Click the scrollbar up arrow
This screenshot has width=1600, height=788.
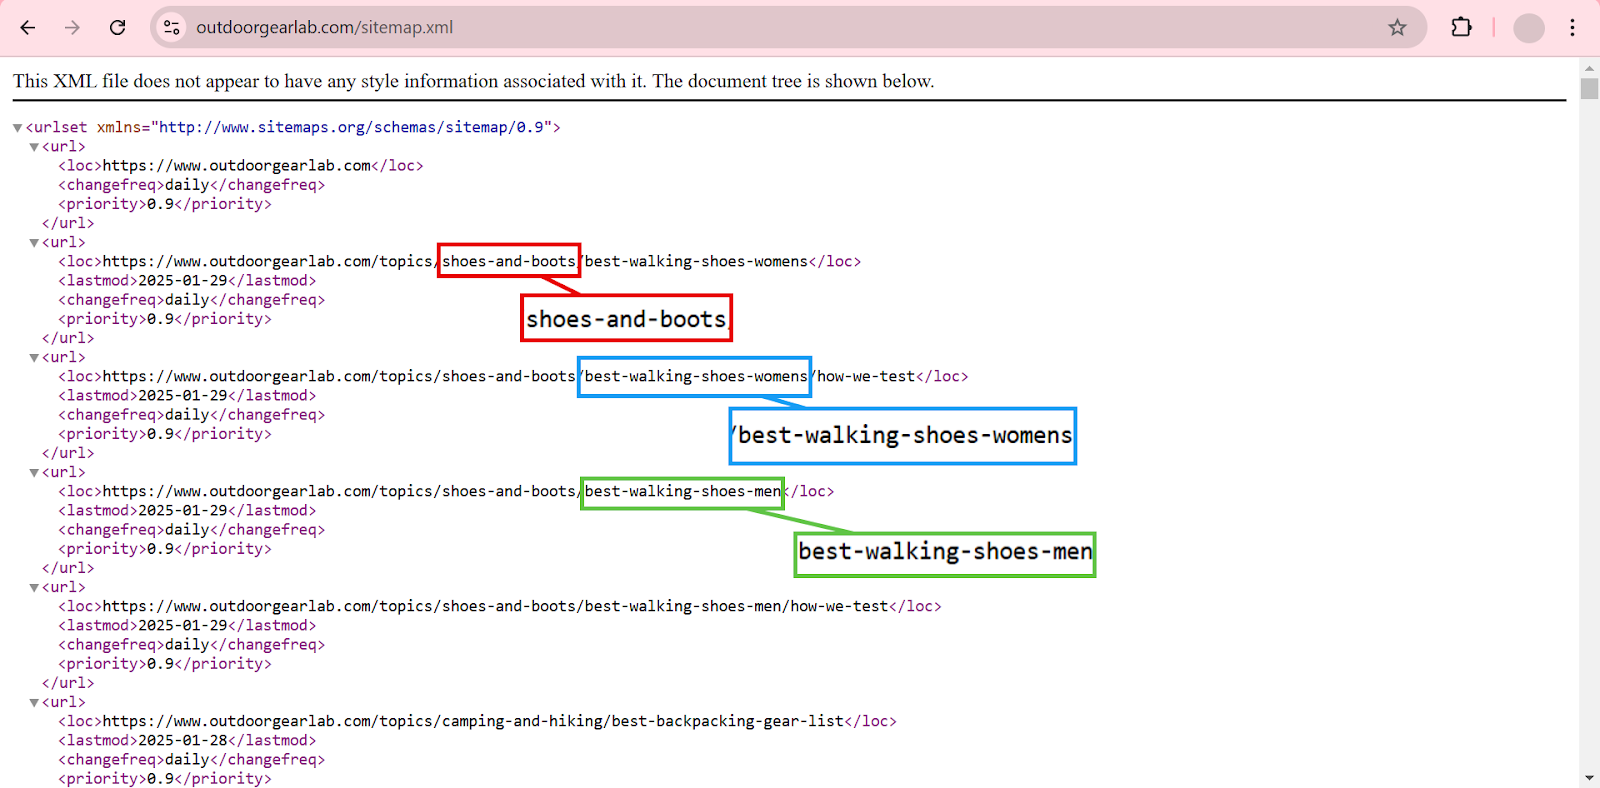pos(1589,68)
